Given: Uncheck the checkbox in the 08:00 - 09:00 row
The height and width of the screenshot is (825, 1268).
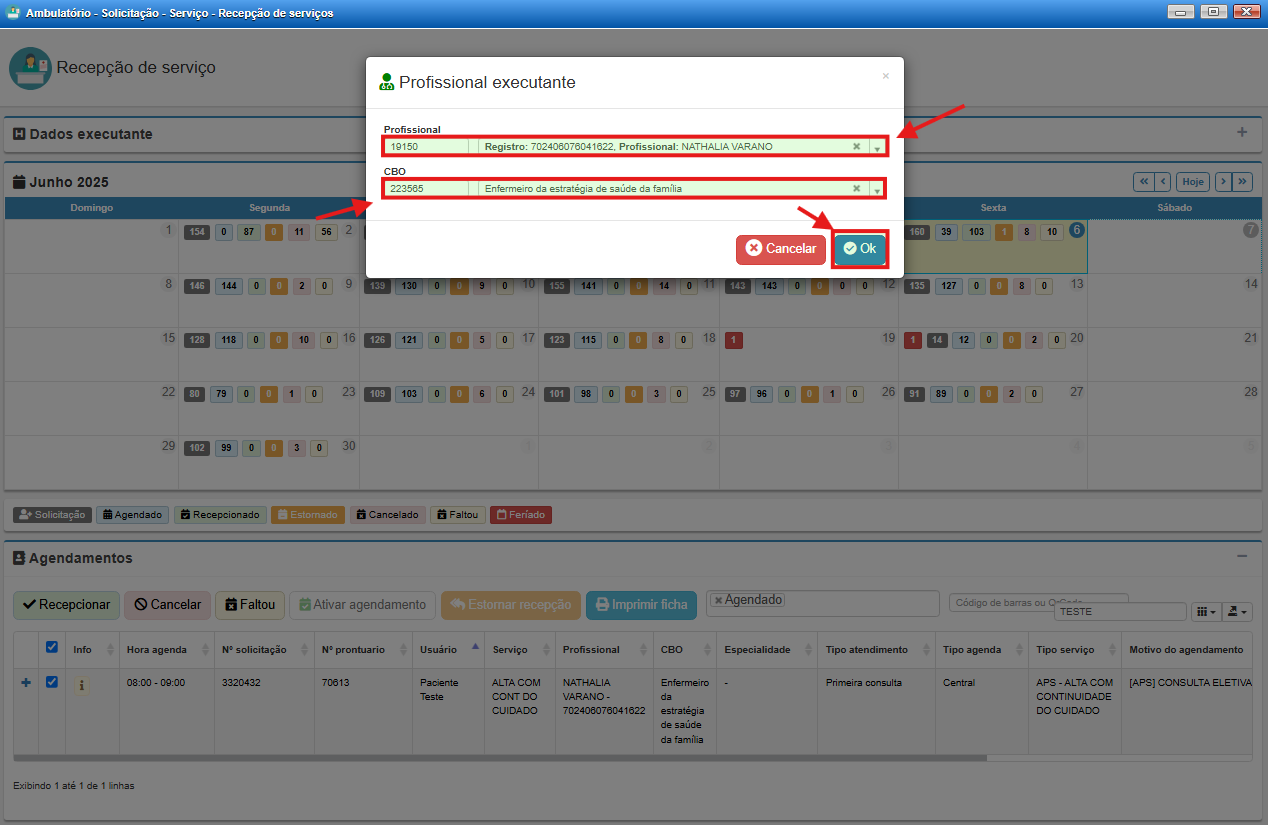Looking at the screenshot, I should [x=52, y=683].
